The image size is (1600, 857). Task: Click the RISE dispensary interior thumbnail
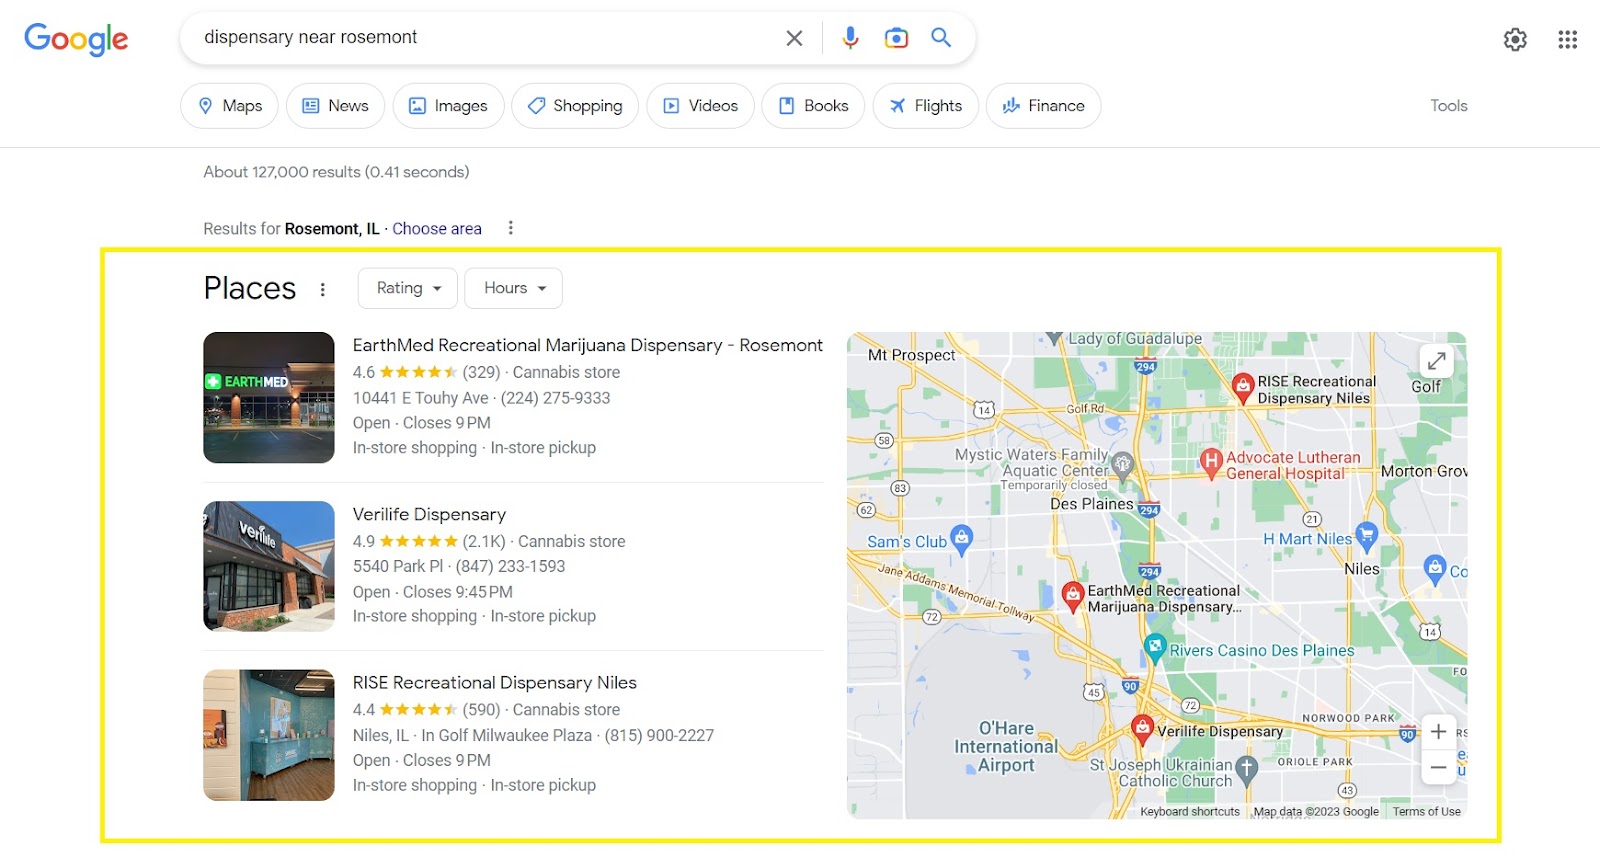269,735
